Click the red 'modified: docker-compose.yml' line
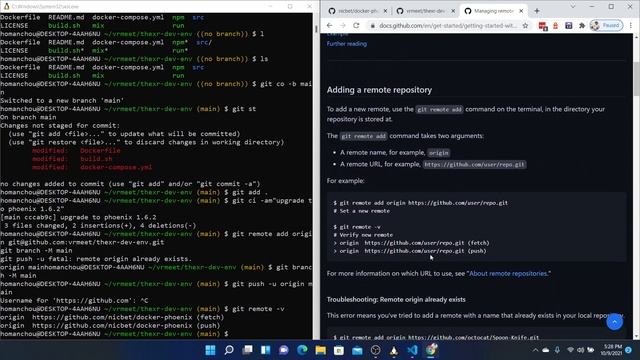Screen dimensions: 640x360 coord(92,167)
